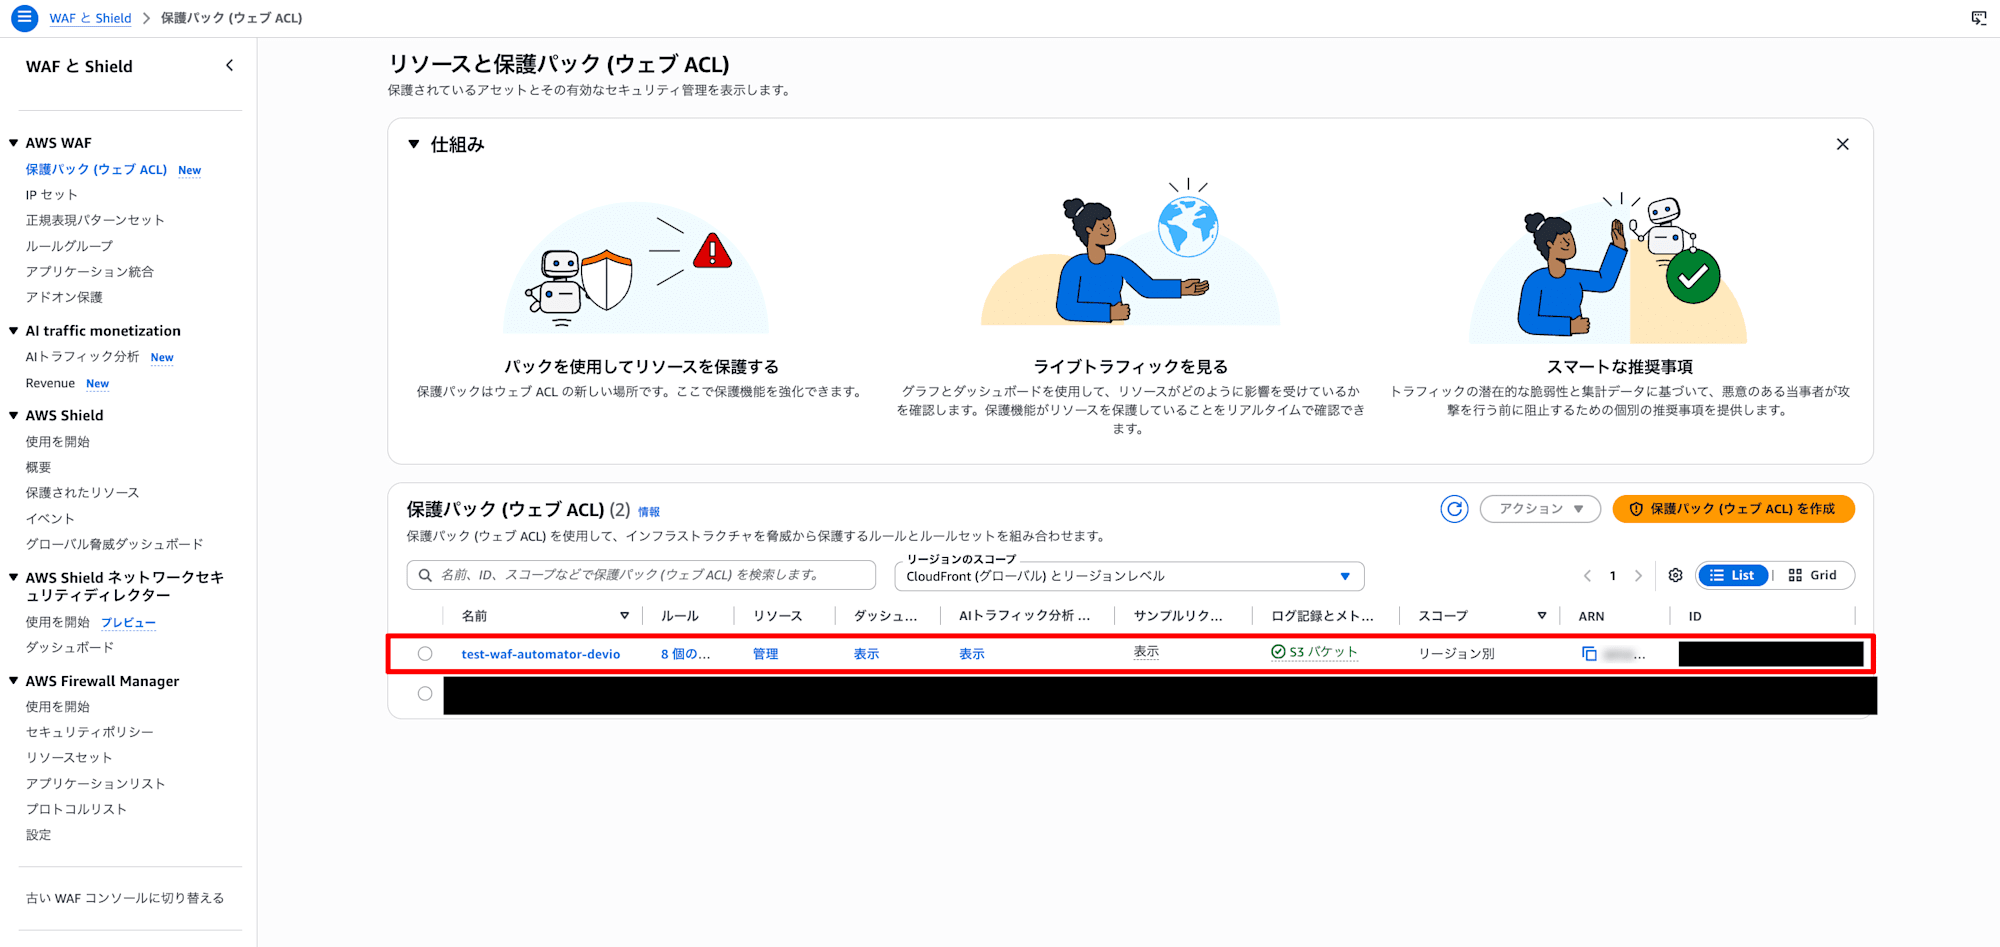Click the 8 個の… rules link
Screen dimensions: 2000x947
[x=685, y=654]
